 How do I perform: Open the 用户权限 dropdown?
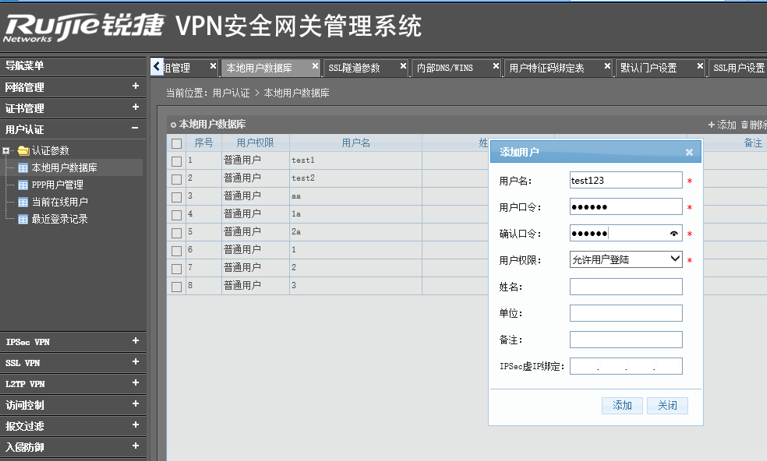[x=626, y=260]
